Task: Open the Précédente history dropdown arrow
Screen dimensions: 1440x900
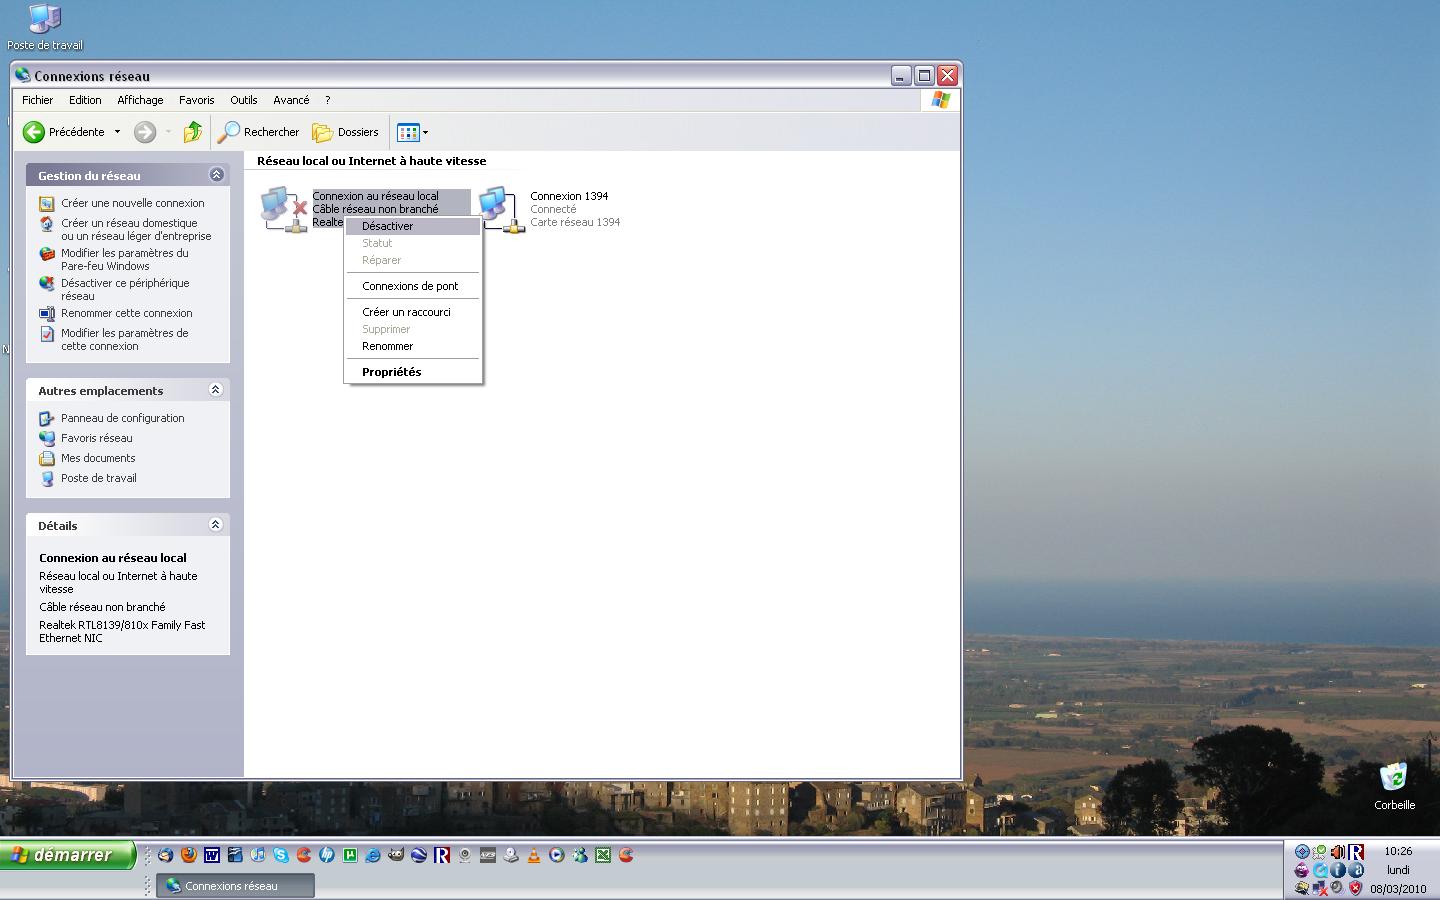Action: [117, 132]
